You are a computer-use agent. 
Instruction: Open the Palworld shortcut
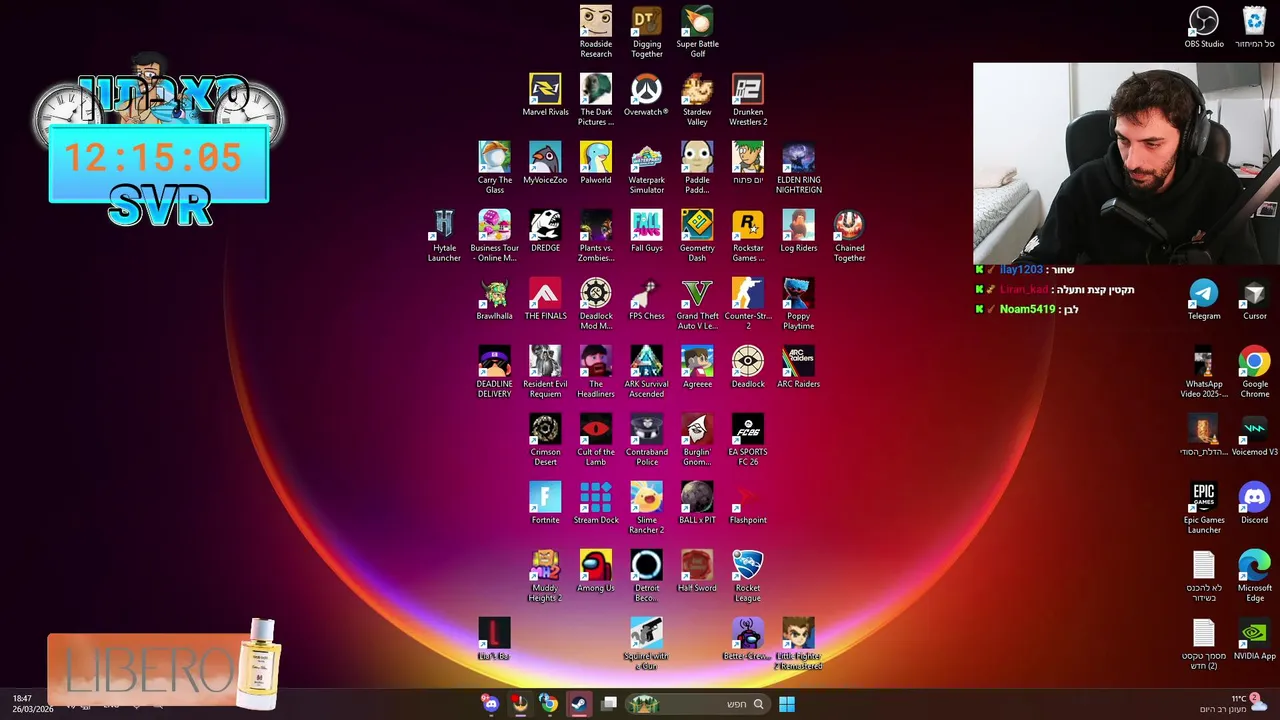tap(596, 163)
